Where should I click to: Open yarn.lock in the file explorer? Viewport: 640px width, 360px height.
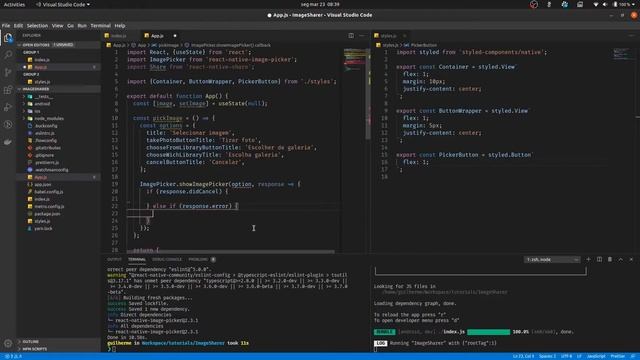click(43, 229)
